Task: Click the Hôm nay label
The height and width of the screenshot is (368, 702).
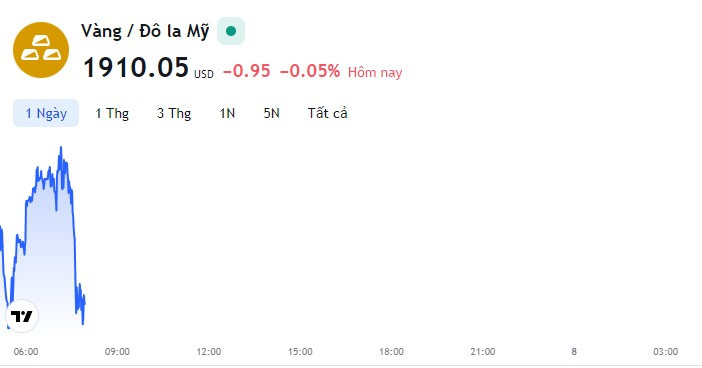Action: [x=375, y=73]
